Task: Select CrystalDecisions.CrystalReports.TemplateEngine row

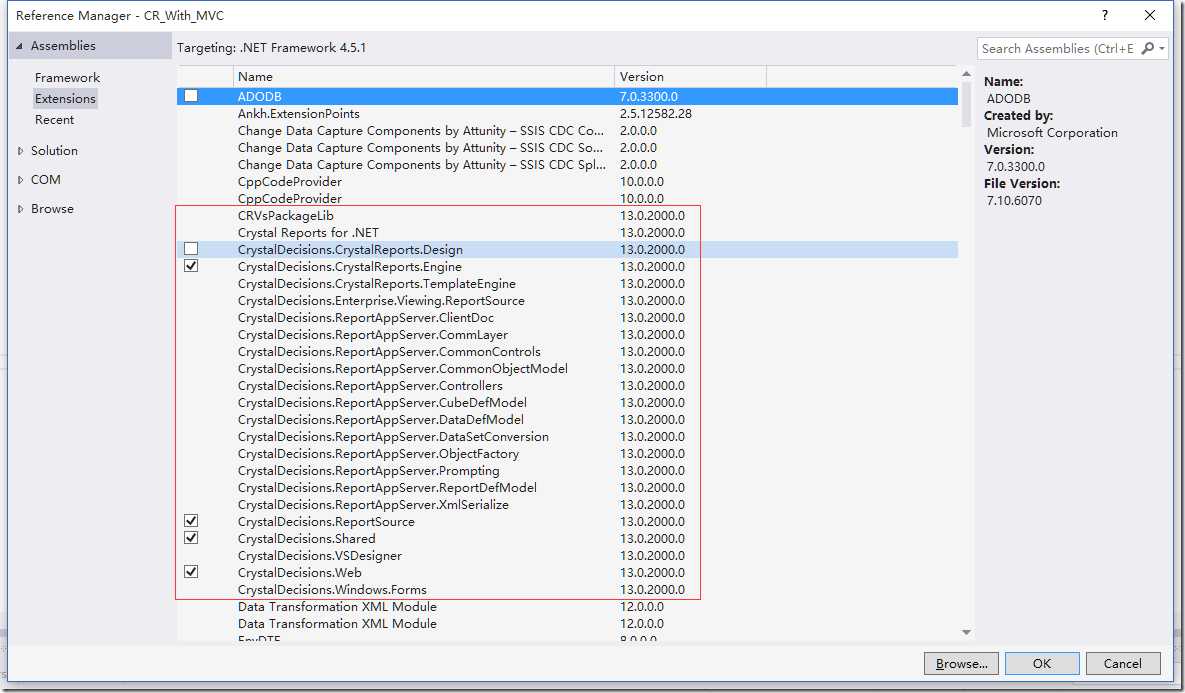Action: (568, 283)
